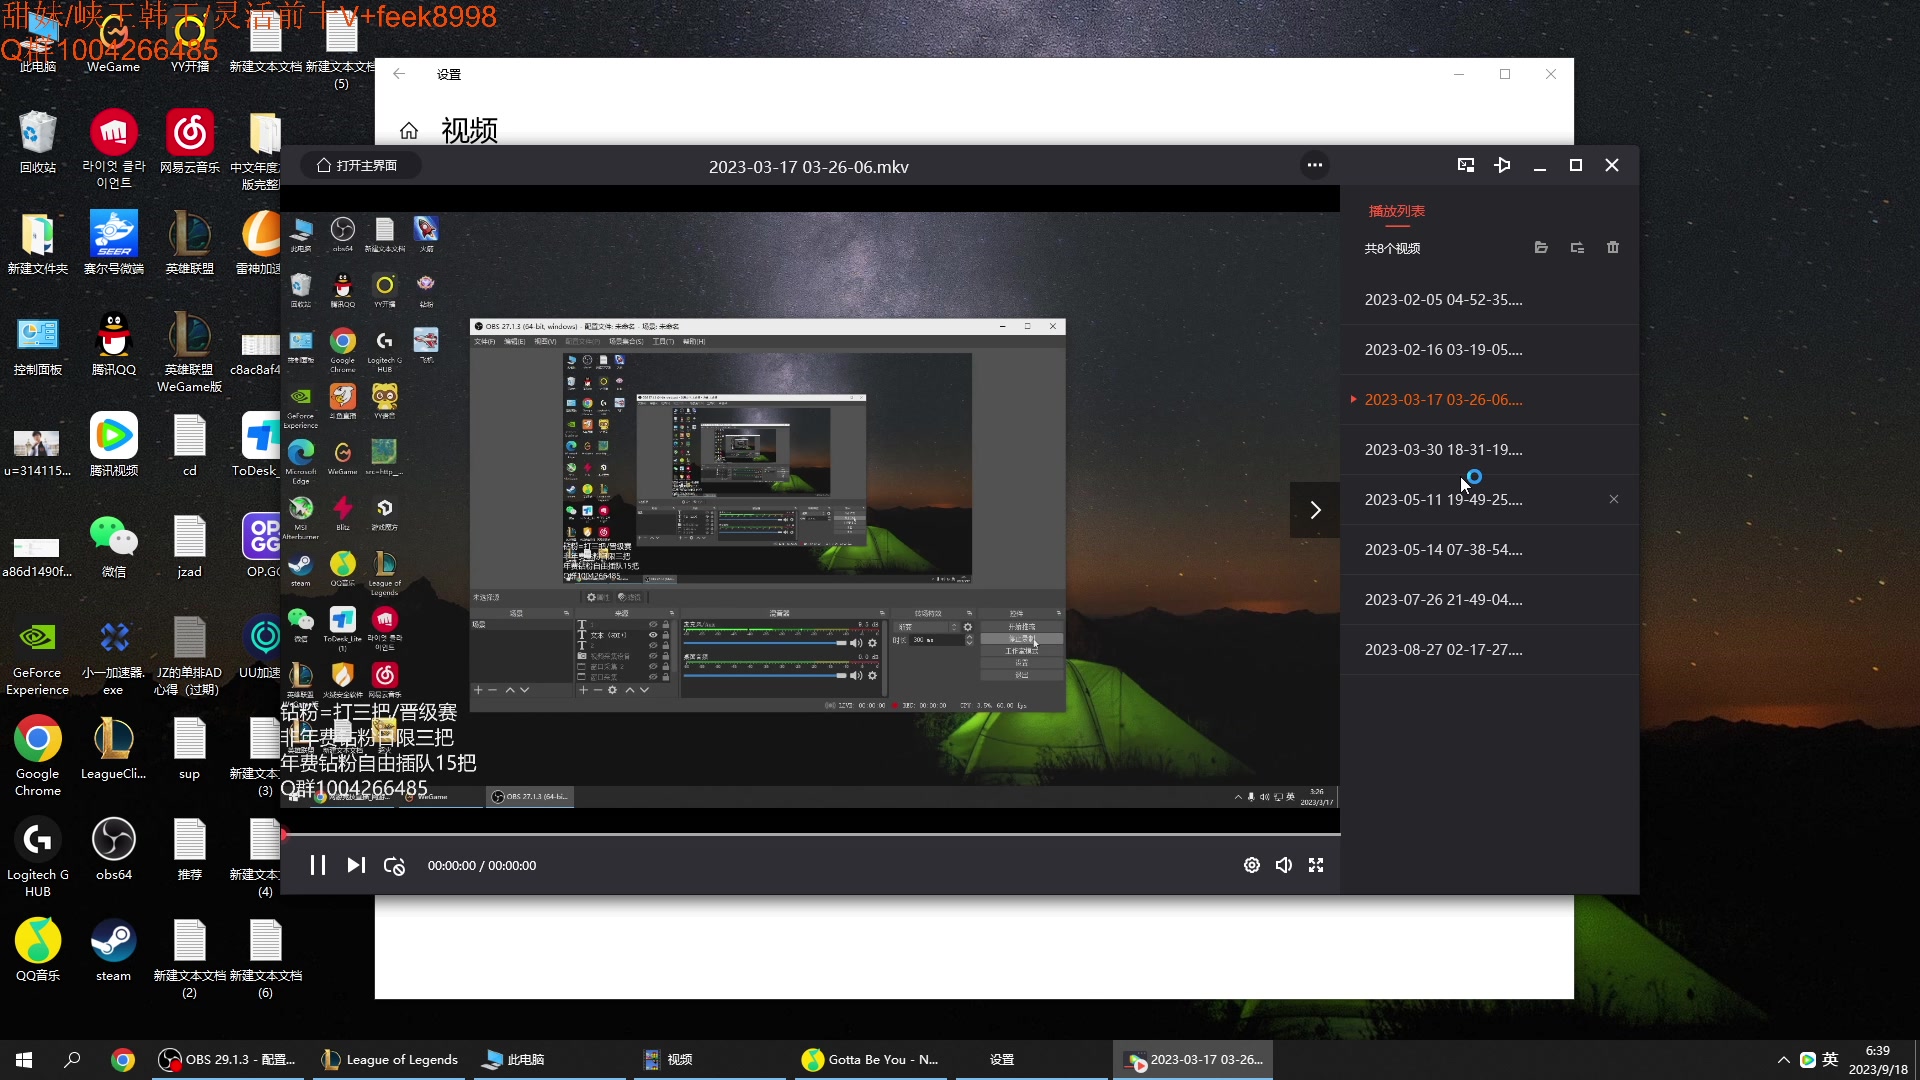
Task: Switch the 英 input method indicator
Action: coord(1831,1060)
